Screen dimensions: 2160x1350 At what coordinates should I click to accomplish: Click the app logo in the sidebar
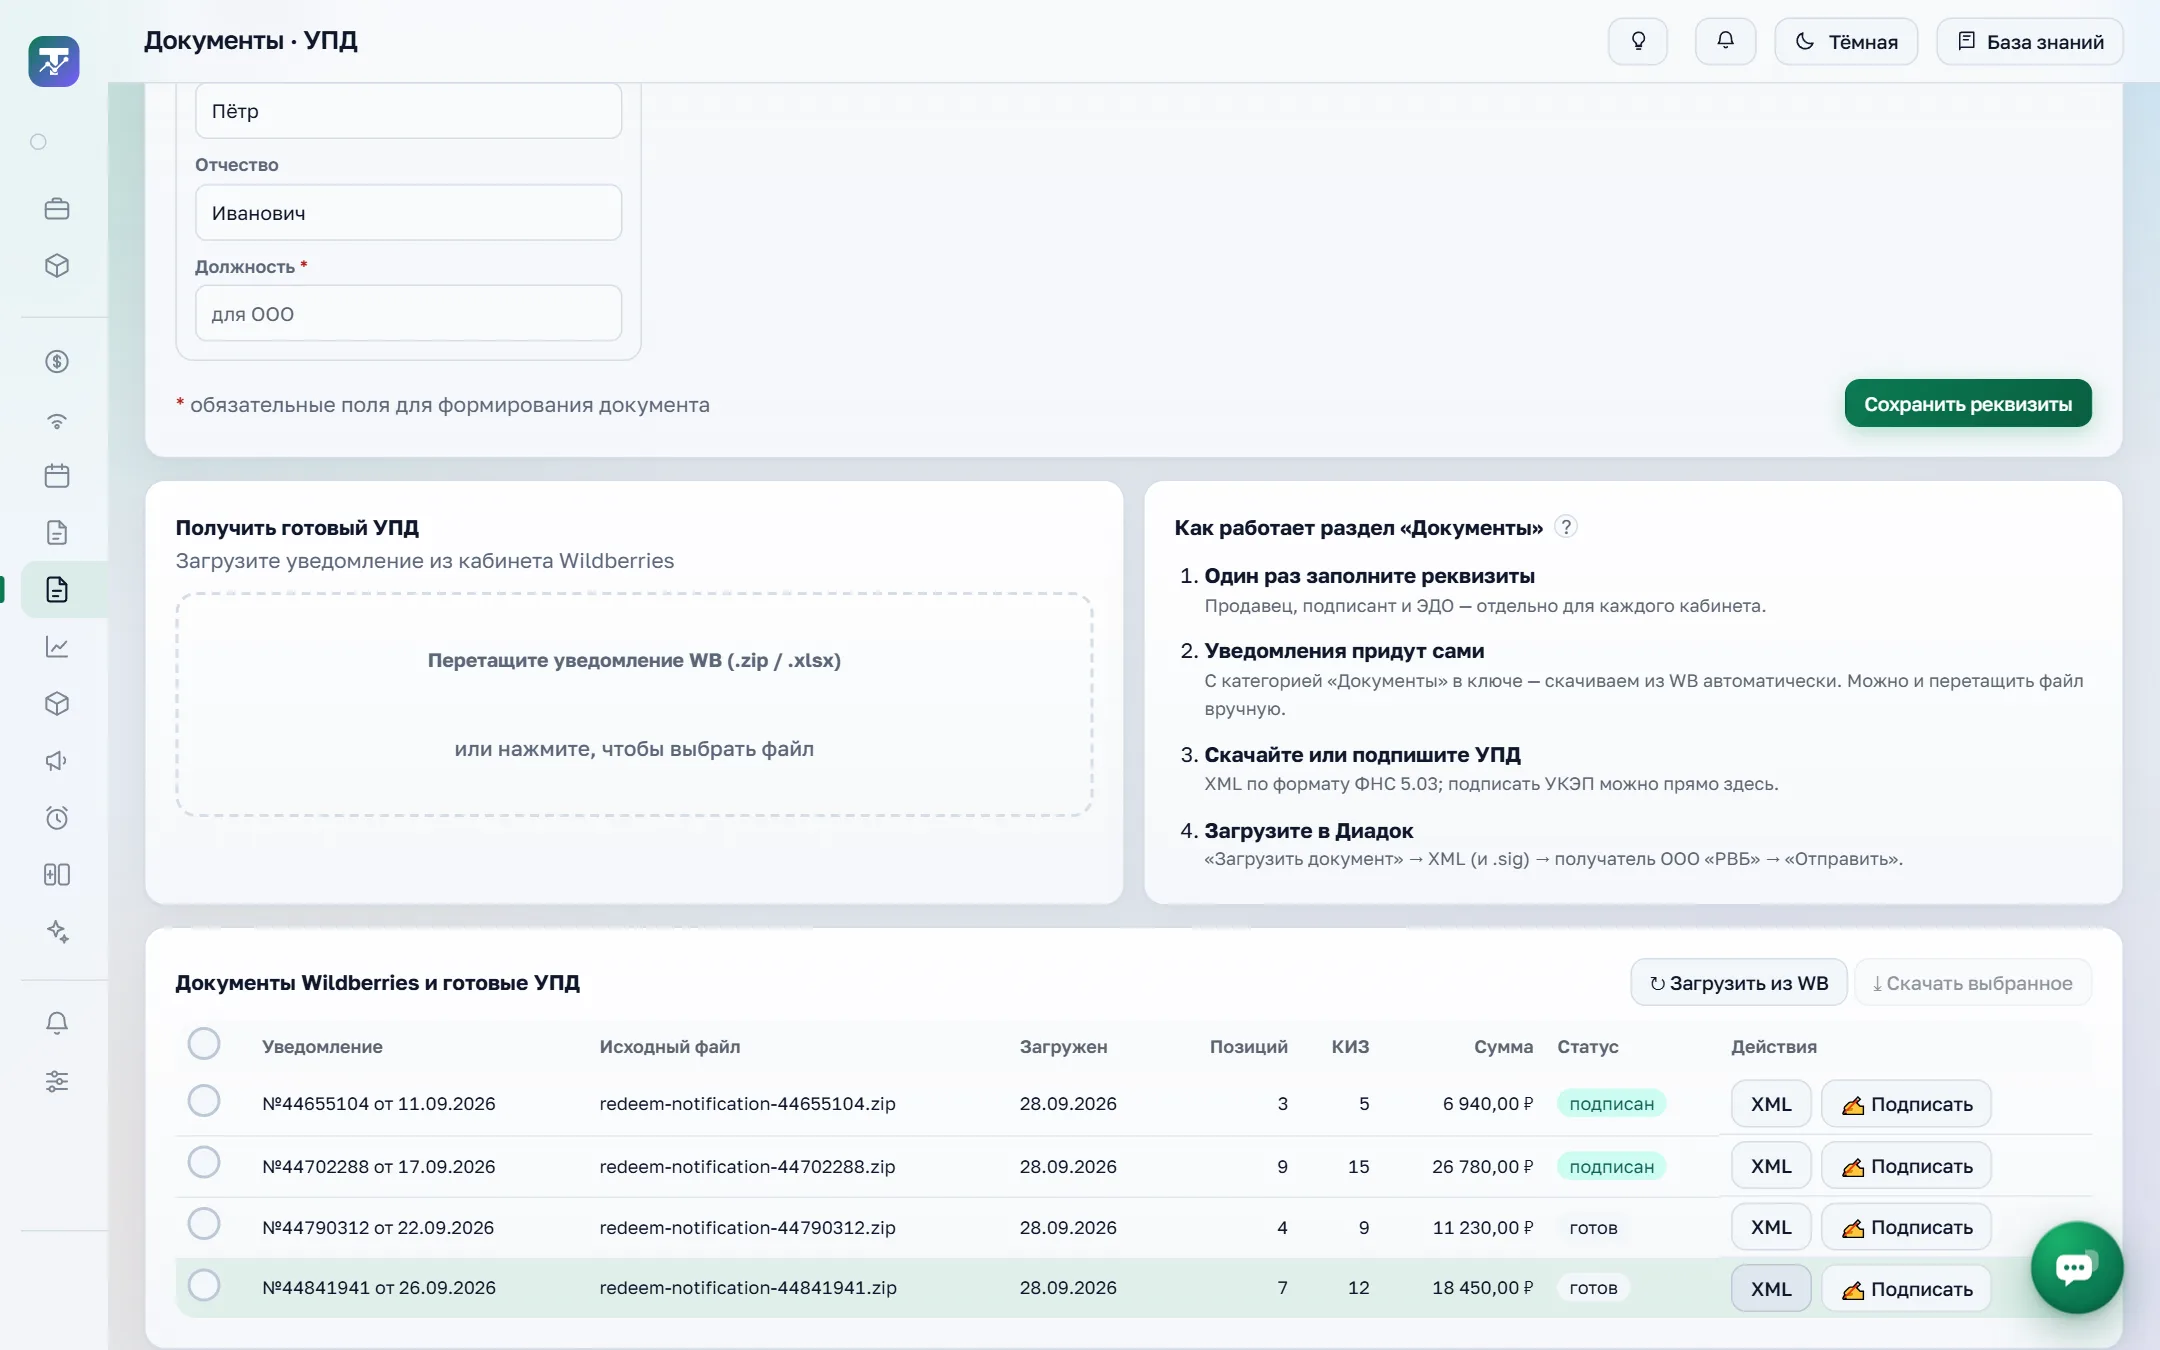pos(54,62)
